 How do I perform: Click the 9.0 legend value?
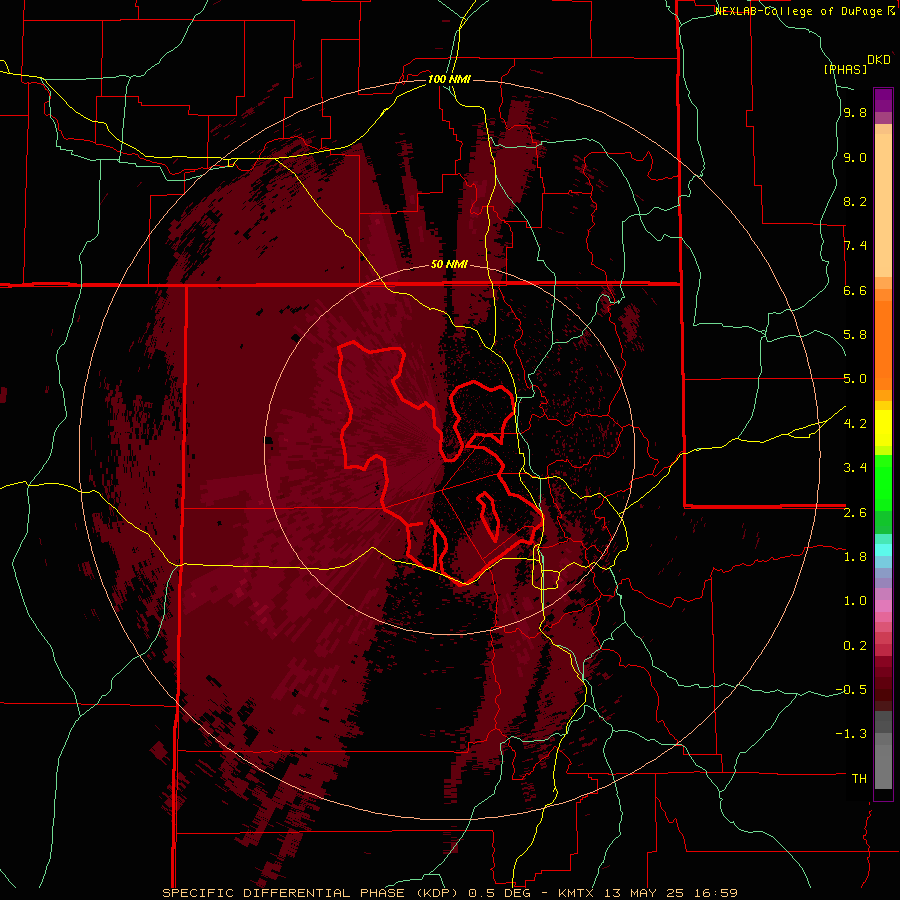point(855,157)
